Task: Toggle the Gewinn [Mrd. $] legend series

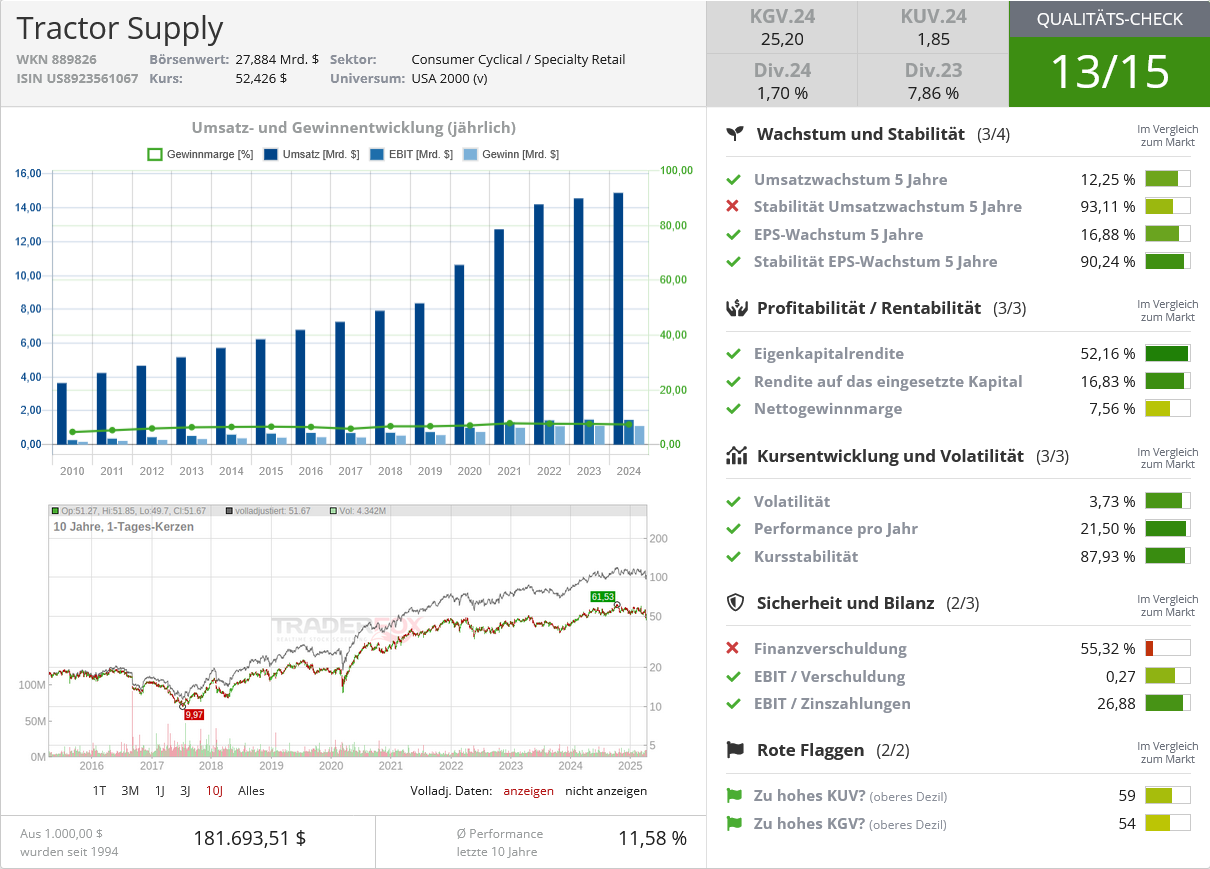Action: pyautogui.click(x=511, y=155)
